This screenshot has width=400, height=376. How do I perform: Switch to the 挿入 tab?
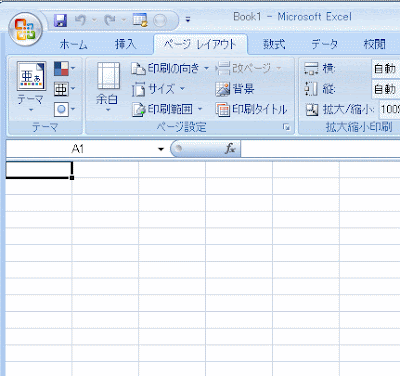pyautogui.click(x=126, y=44)
